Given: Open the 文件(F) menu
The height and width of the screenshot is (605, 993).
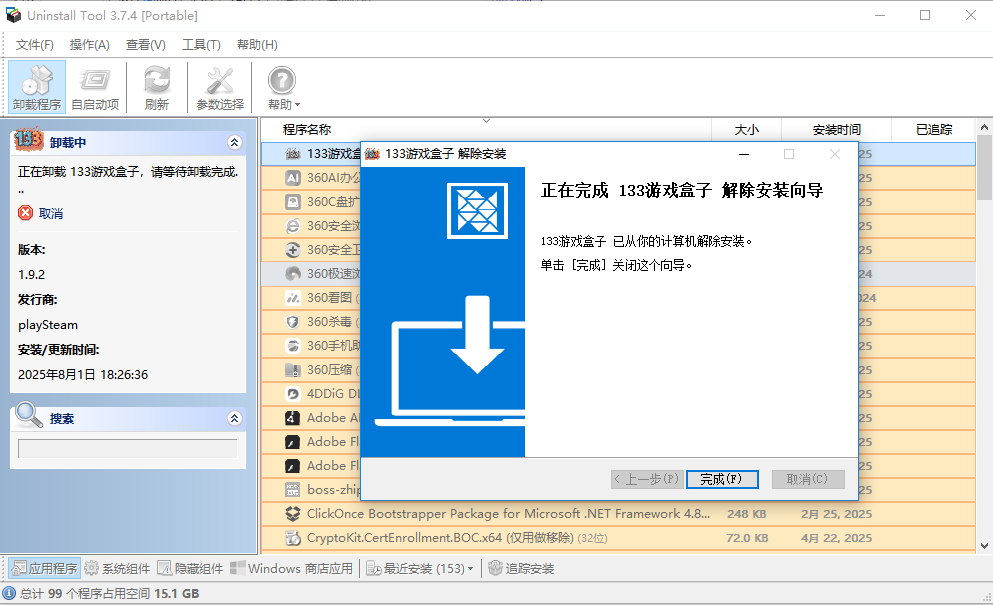Looking at the screenshot, I should click(x=34, y=44).
